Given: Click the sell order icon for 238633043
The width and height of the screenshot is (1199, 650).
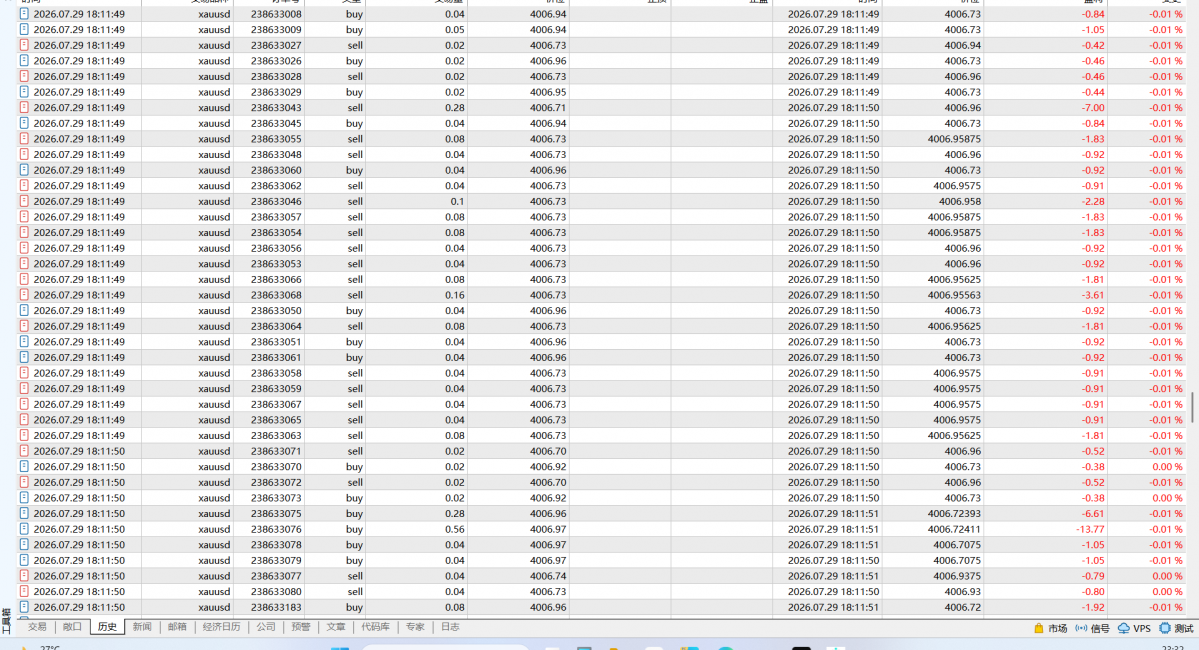Looking at the screenshot, I should coord(24,108).
